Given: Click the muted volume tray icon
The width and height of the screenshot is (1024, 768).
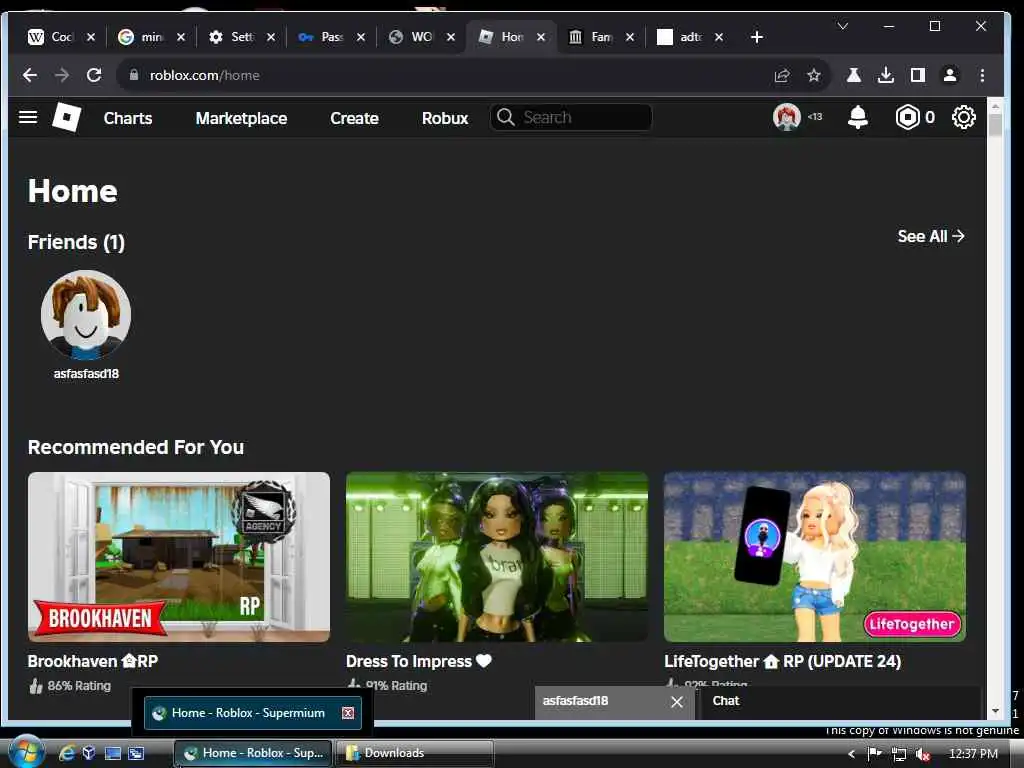Looking at the screenshot, I should tap(922, 754).
